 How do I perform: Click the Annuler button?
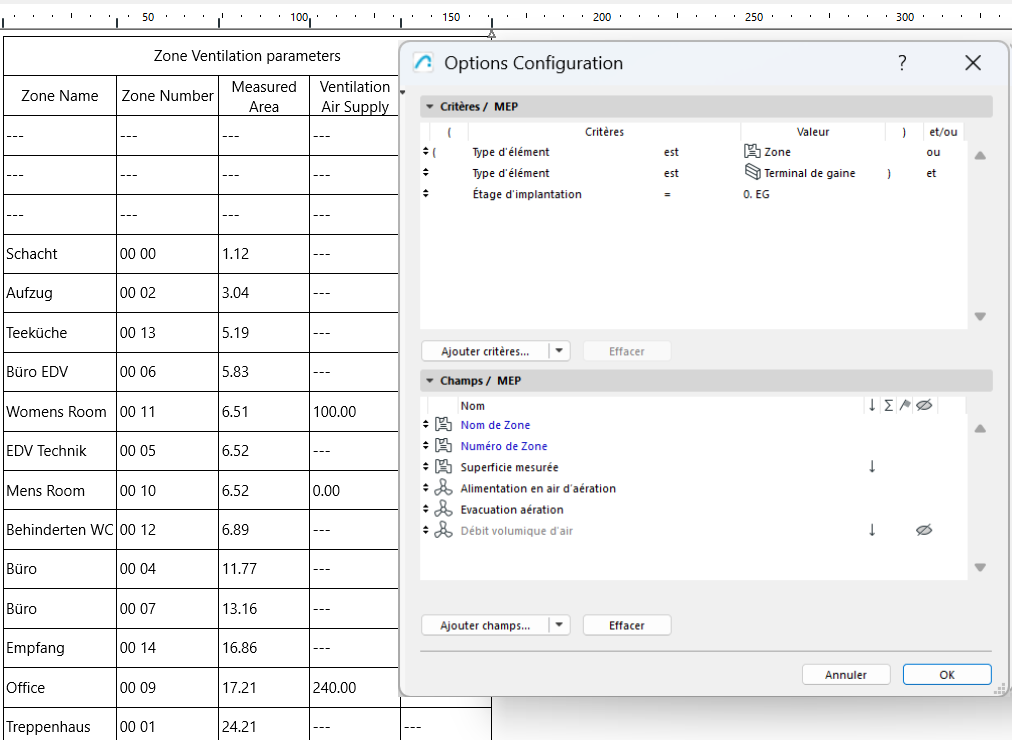point(845,674)
